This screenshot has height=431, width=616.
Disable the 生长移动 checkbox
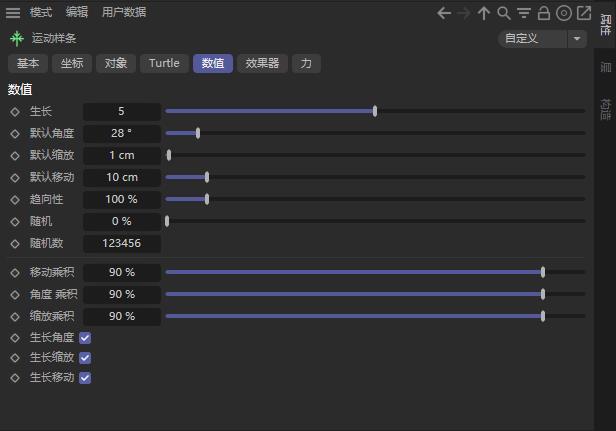[x=85, y=378]
